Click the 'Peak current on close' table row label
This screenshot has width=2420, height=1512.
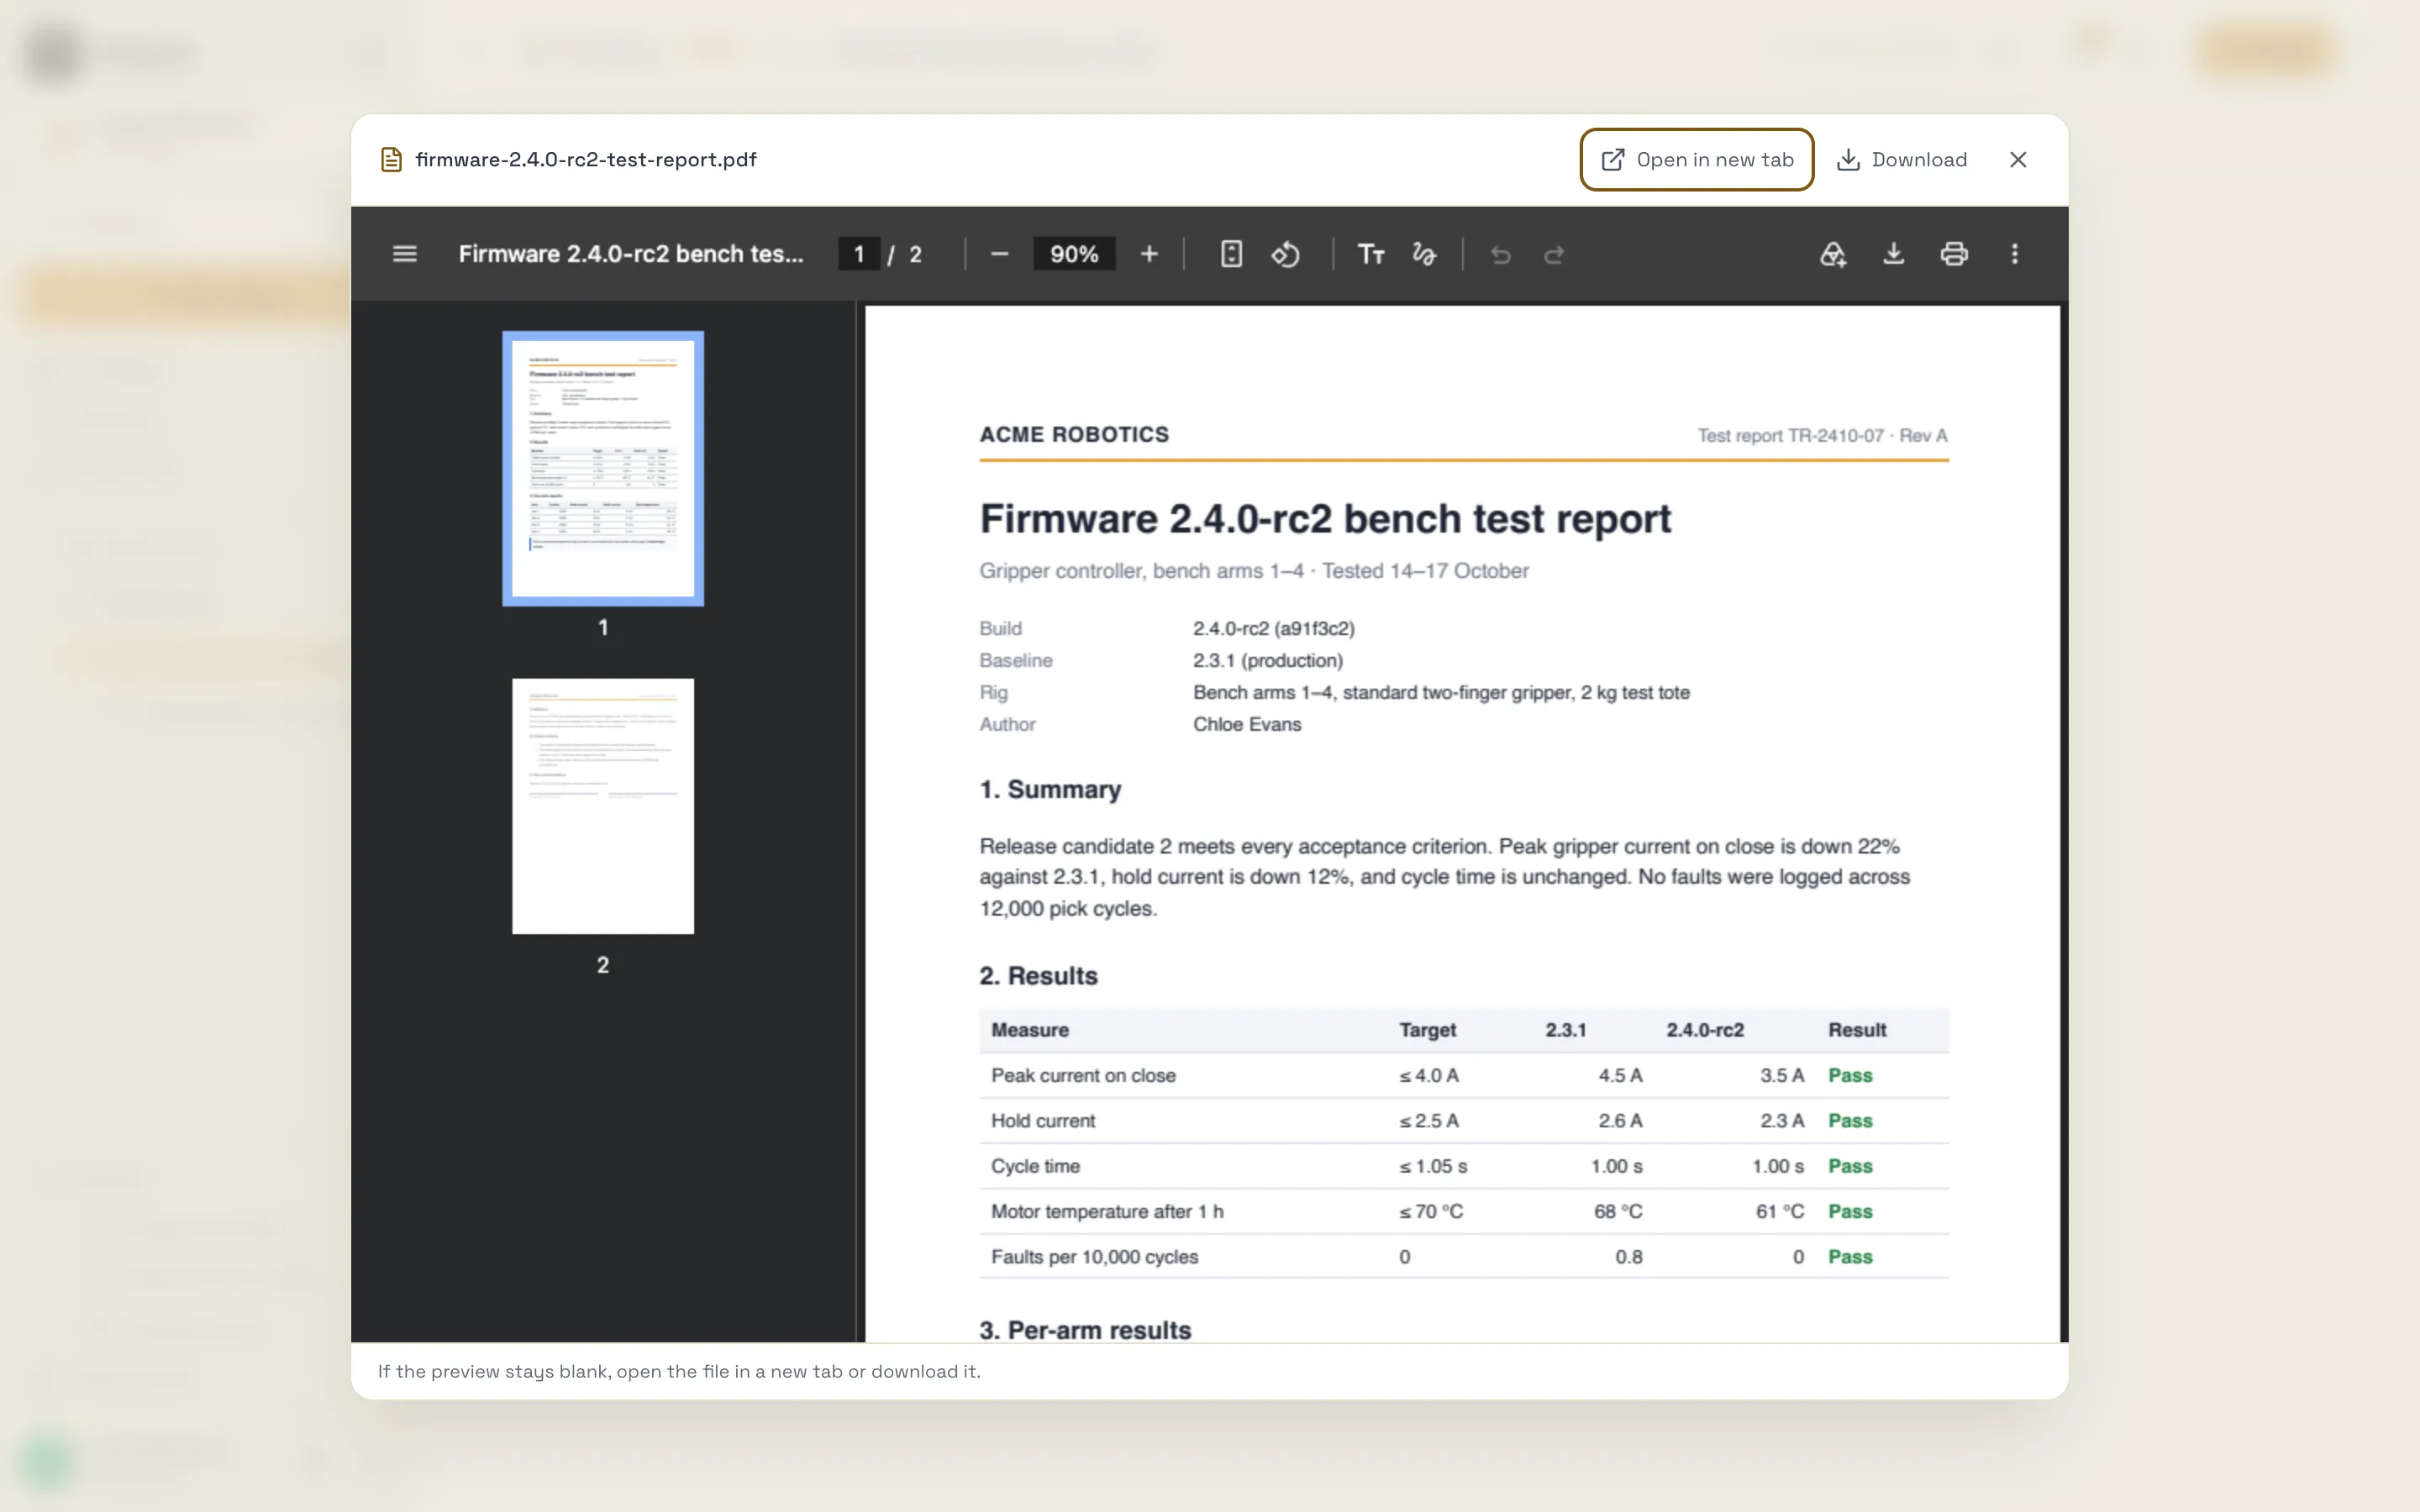(1083, 1076)
